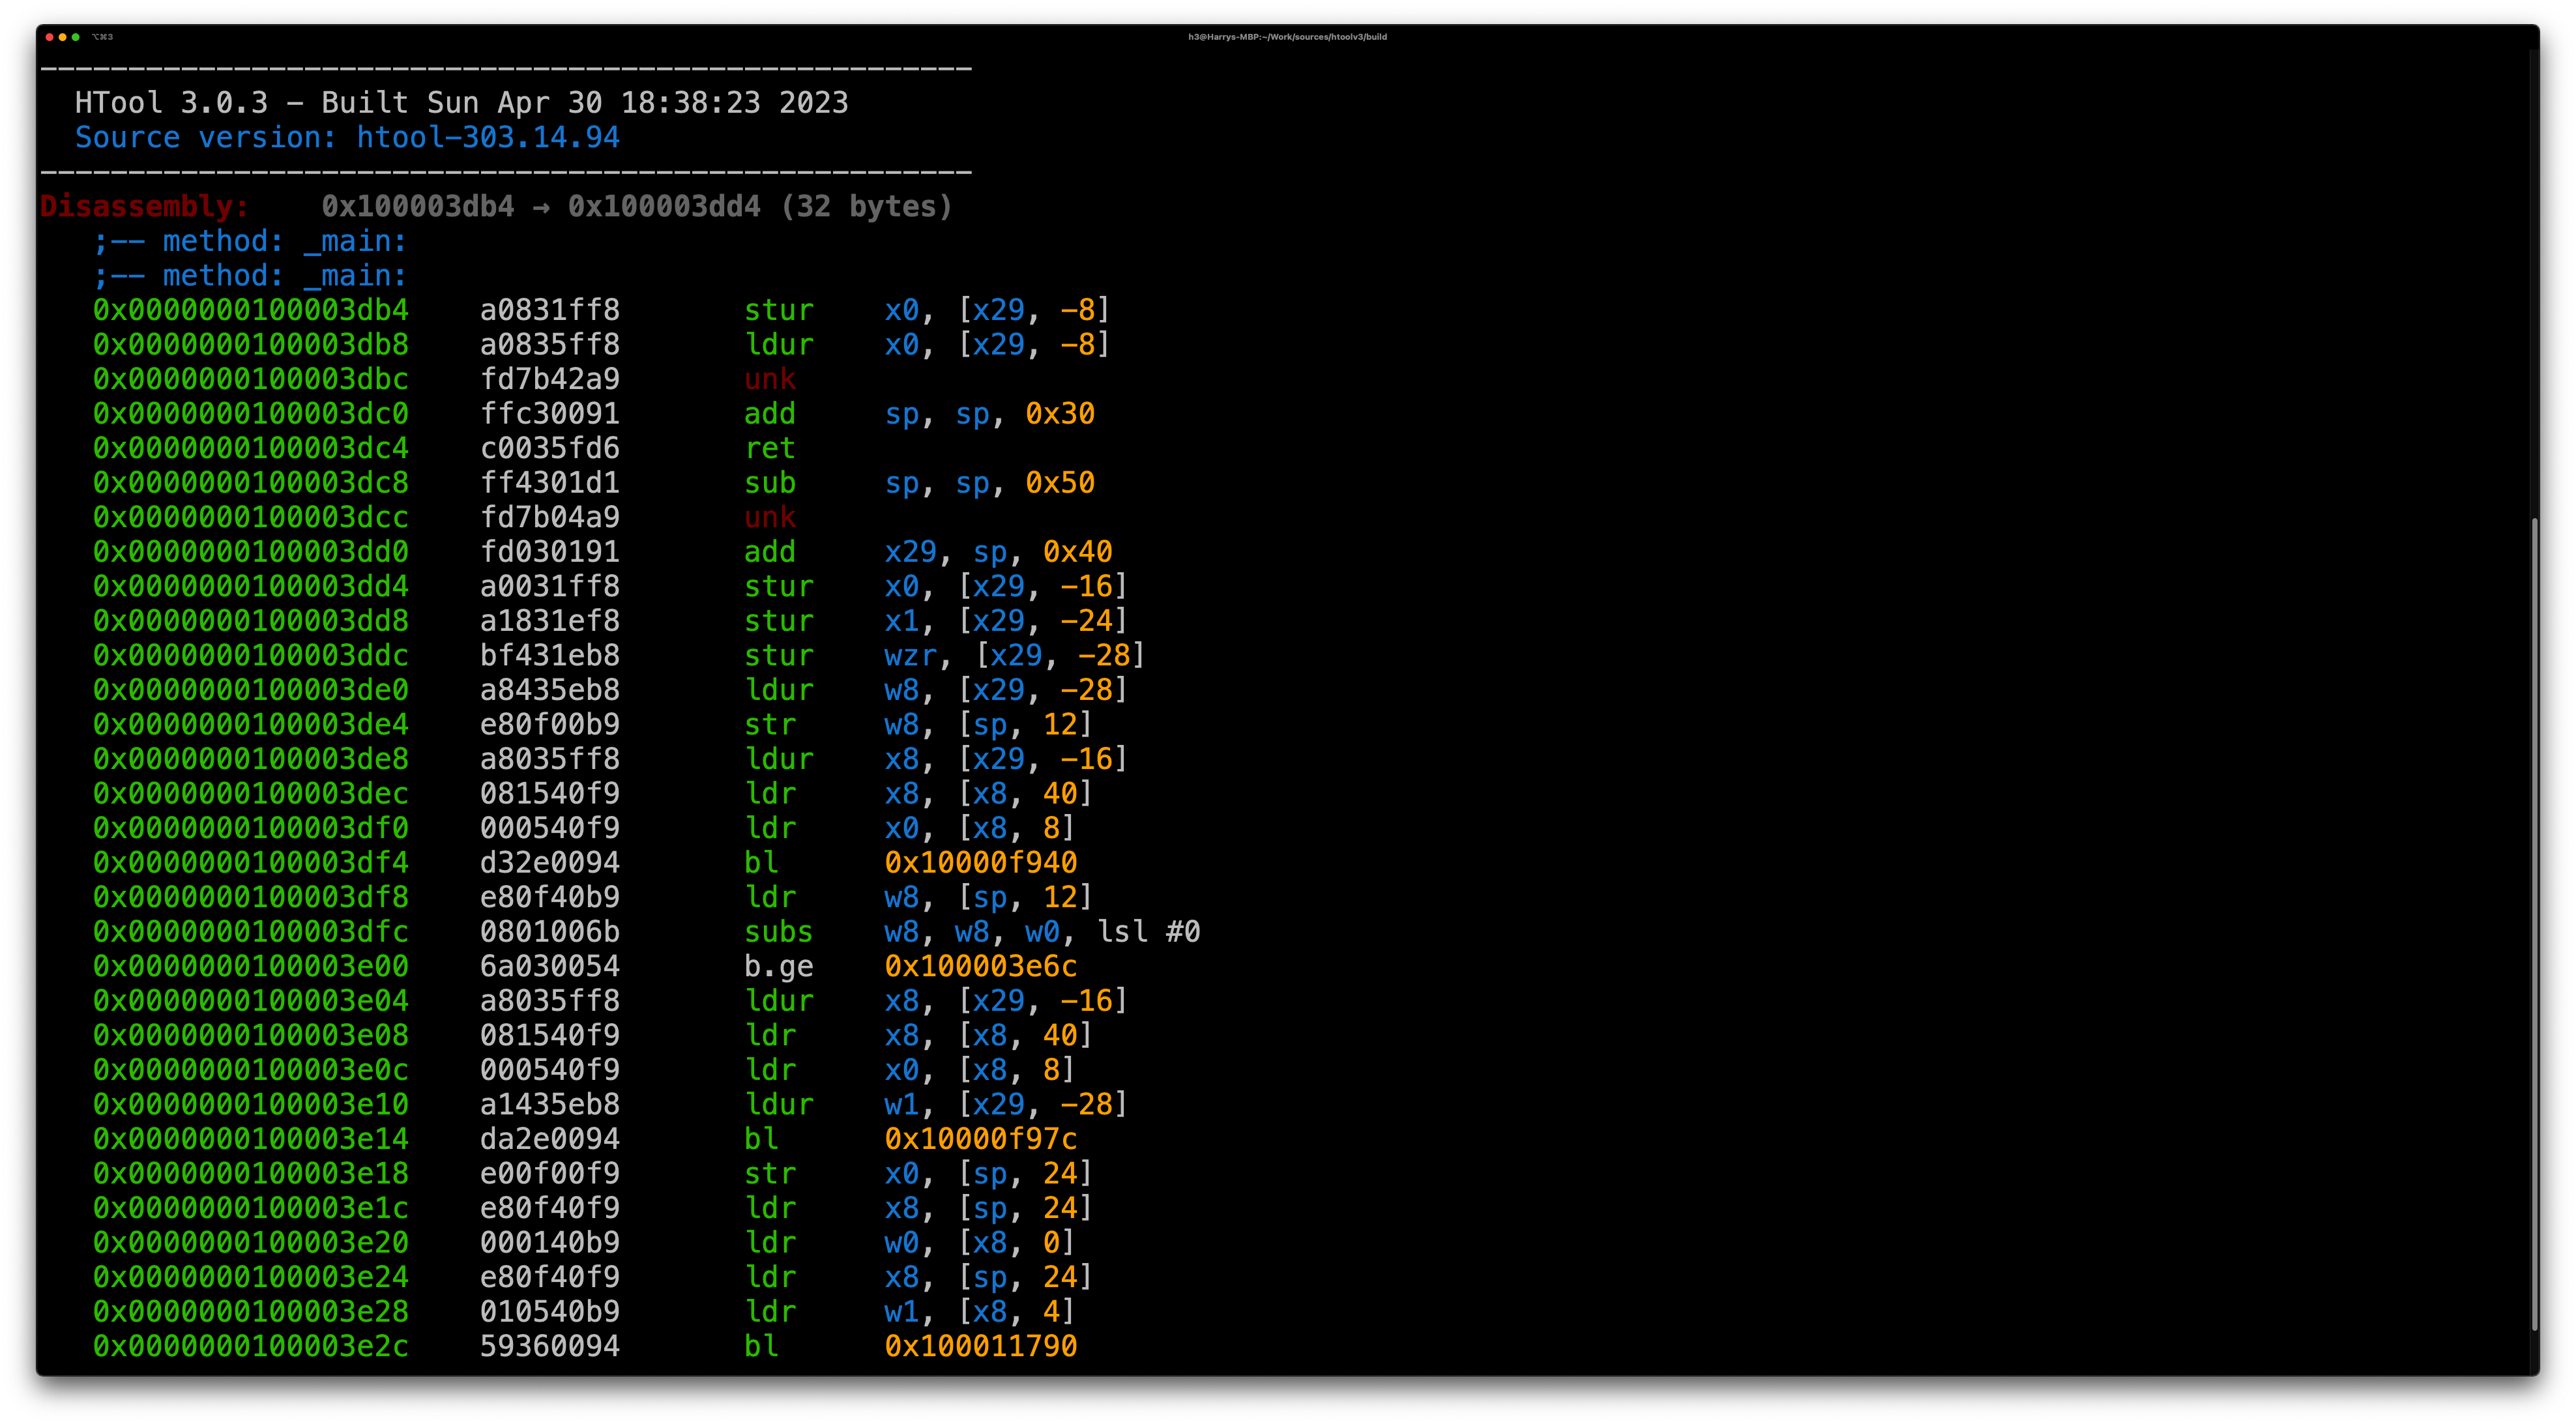Click the 'str' mnemonic at 0x0000000100003de4
Image resolution: width=2576 pixels, height=1424 pixels.
click(x=770, y=725)
